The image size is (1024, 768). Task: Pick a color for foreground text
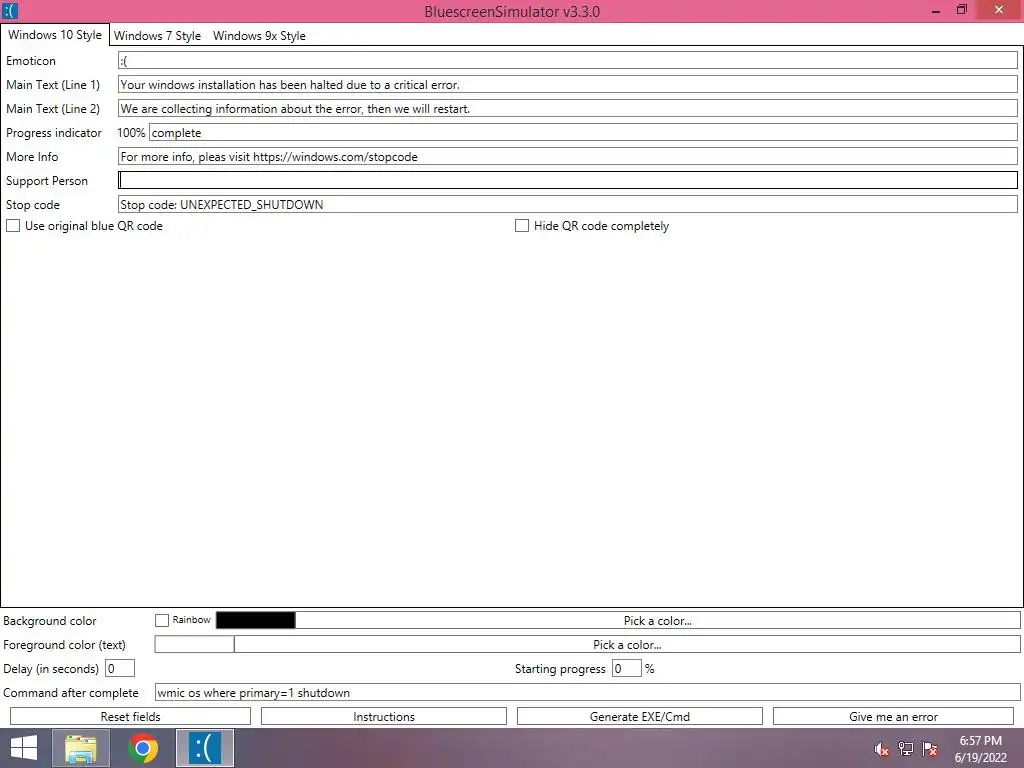coord(627,645)
